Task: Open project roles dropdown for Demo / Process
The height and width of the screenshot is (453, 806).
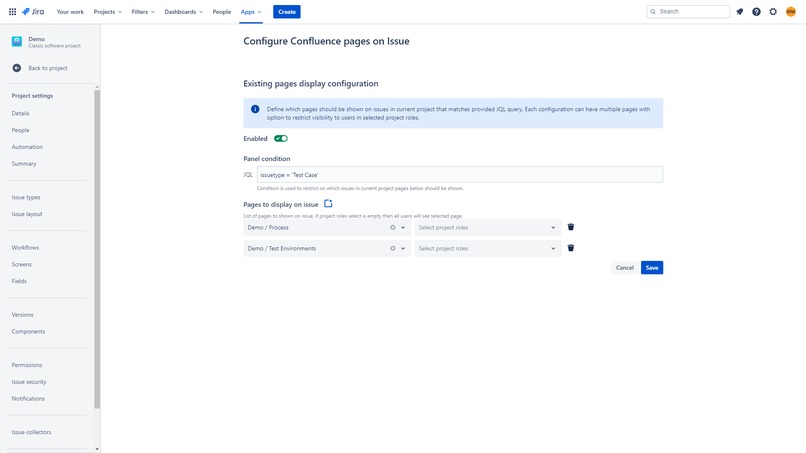Action: (x=488, y=227)
